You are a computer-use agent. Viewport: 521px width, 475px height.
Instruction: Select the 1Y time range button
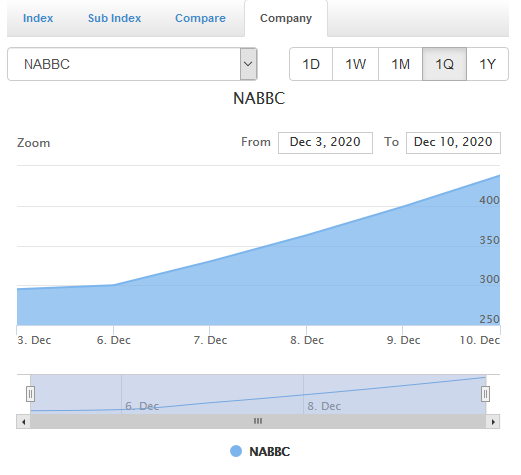(487, 64)
